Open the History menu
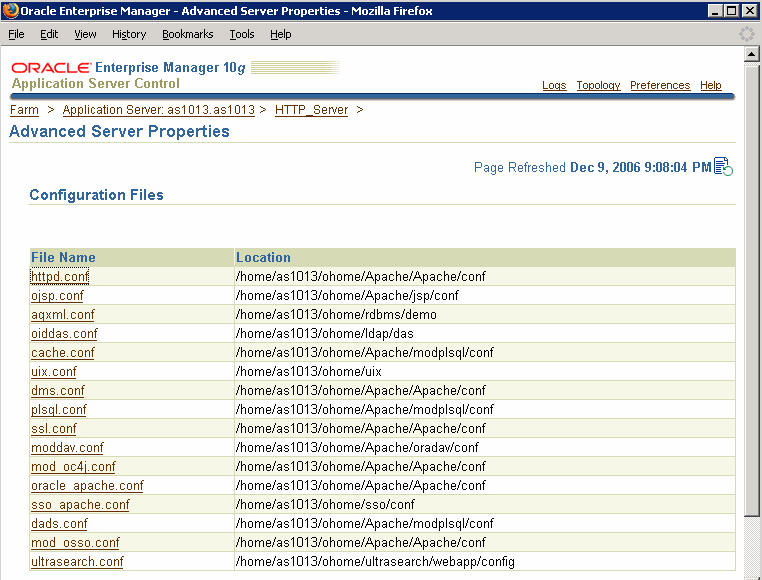Viewport: 762px width, 580px height. click(x=129, y=34)
